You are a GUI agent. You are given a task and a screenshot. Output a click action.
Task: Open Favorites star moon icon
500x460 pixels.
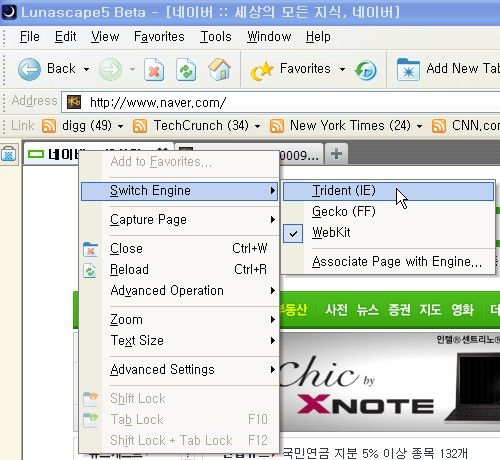coord(262,71)
